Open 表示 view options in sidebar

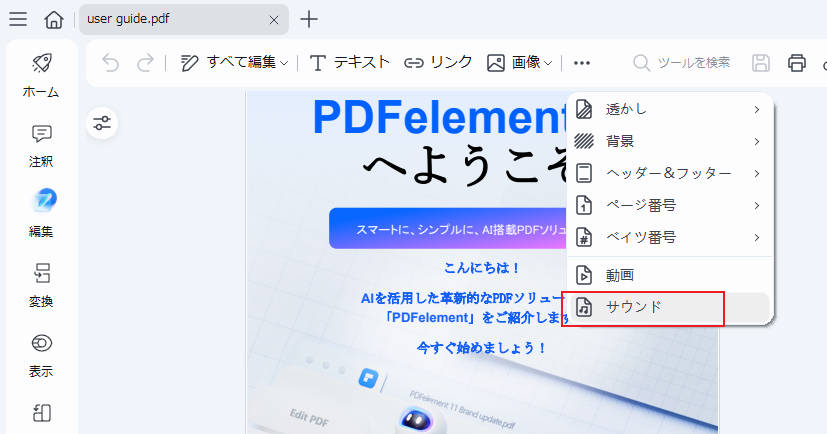coord(41,355)
